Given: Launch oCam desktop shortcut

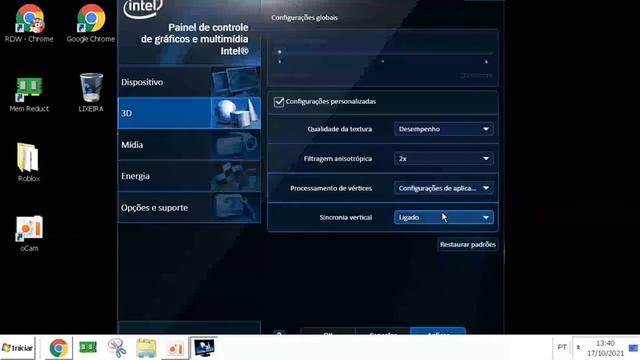Looking at the screenshot, I should (x=29, y=233).
